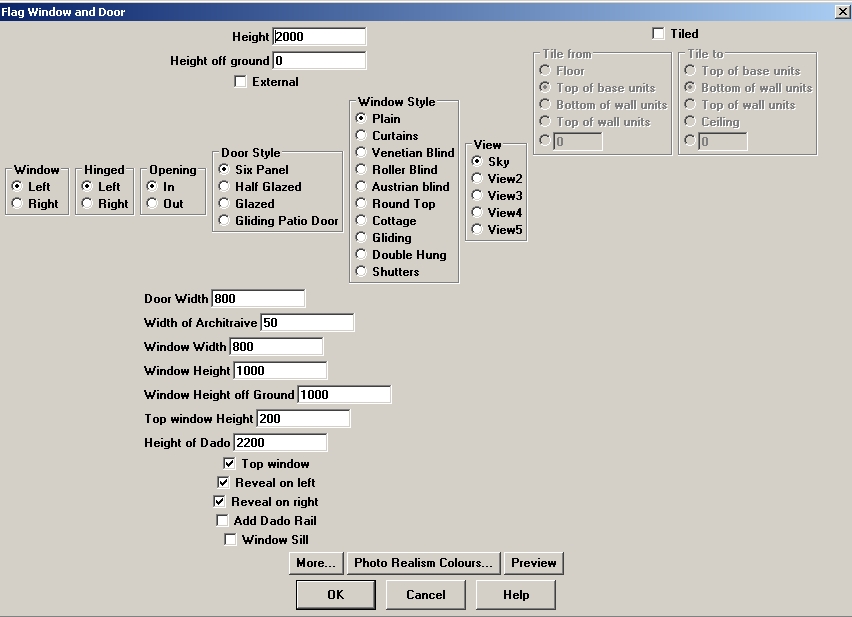Focus the Height of Dado field
852x617 pixels.
pyautogui.click(x=280, y=443)
